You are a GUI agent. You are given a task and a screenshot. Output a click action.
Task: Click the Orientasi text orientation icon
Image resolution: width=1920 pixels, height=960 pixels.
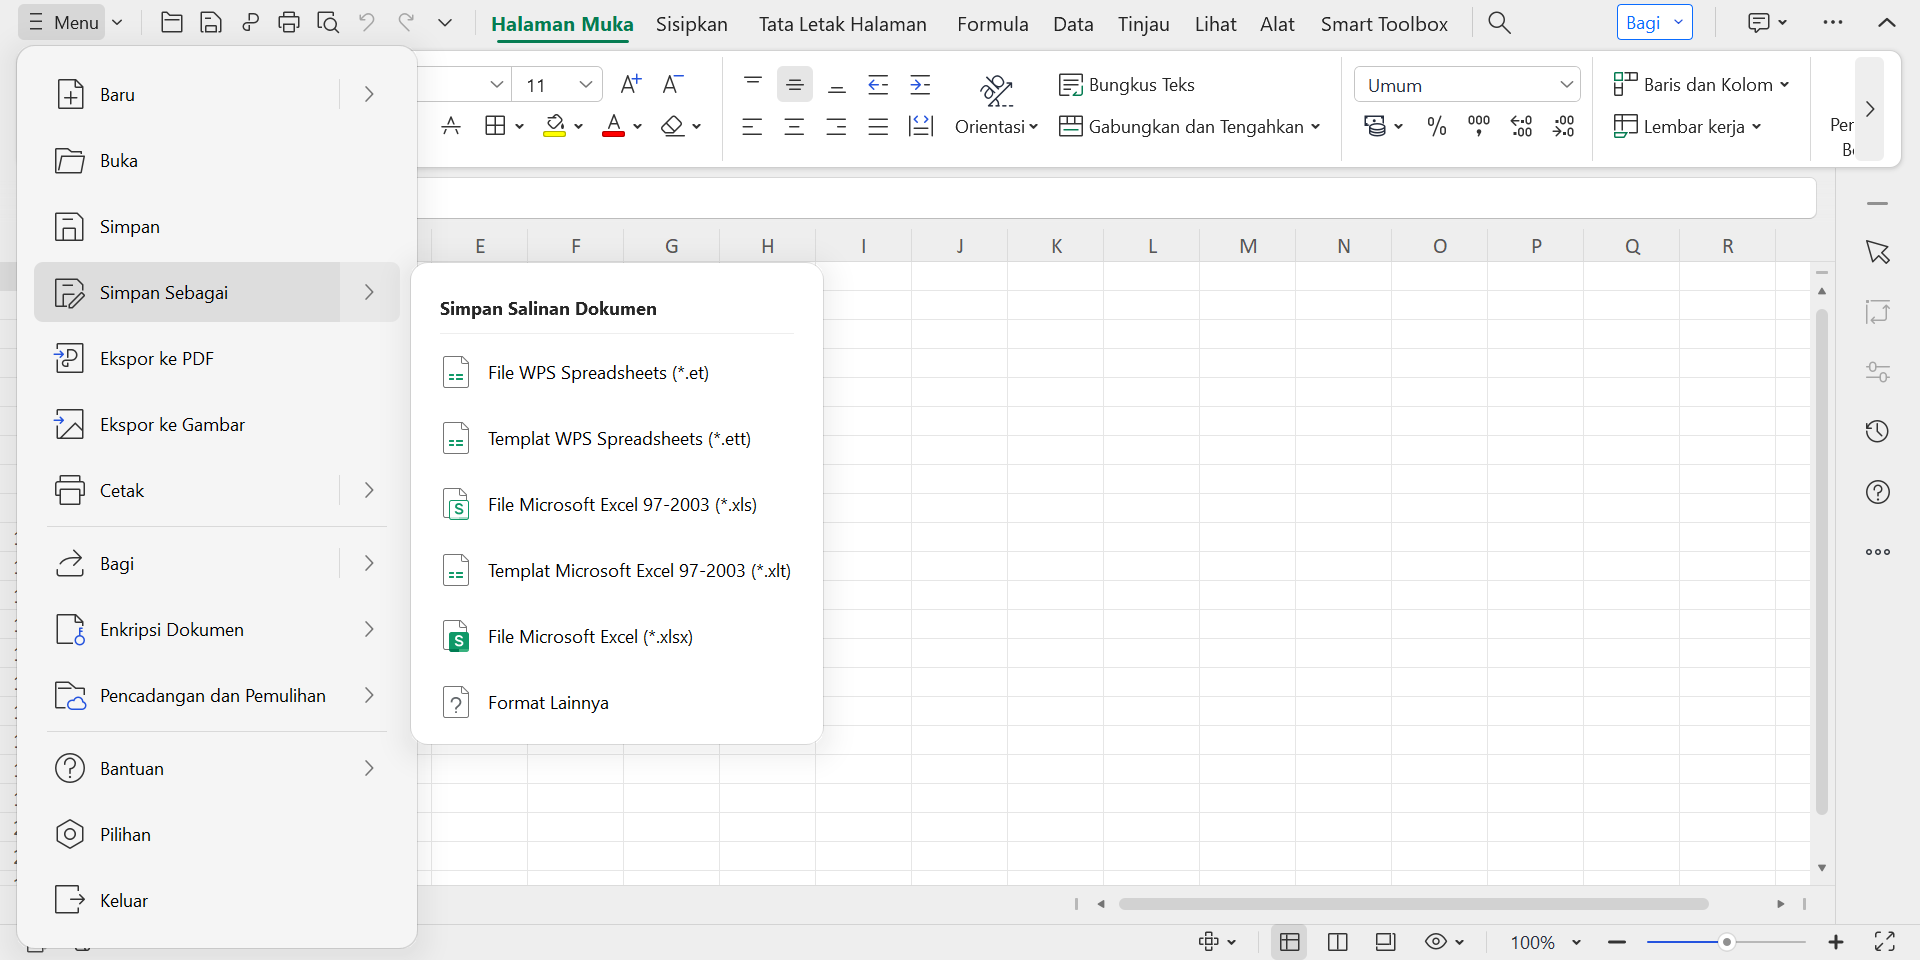pyautogui.click(x=996, y=90)
